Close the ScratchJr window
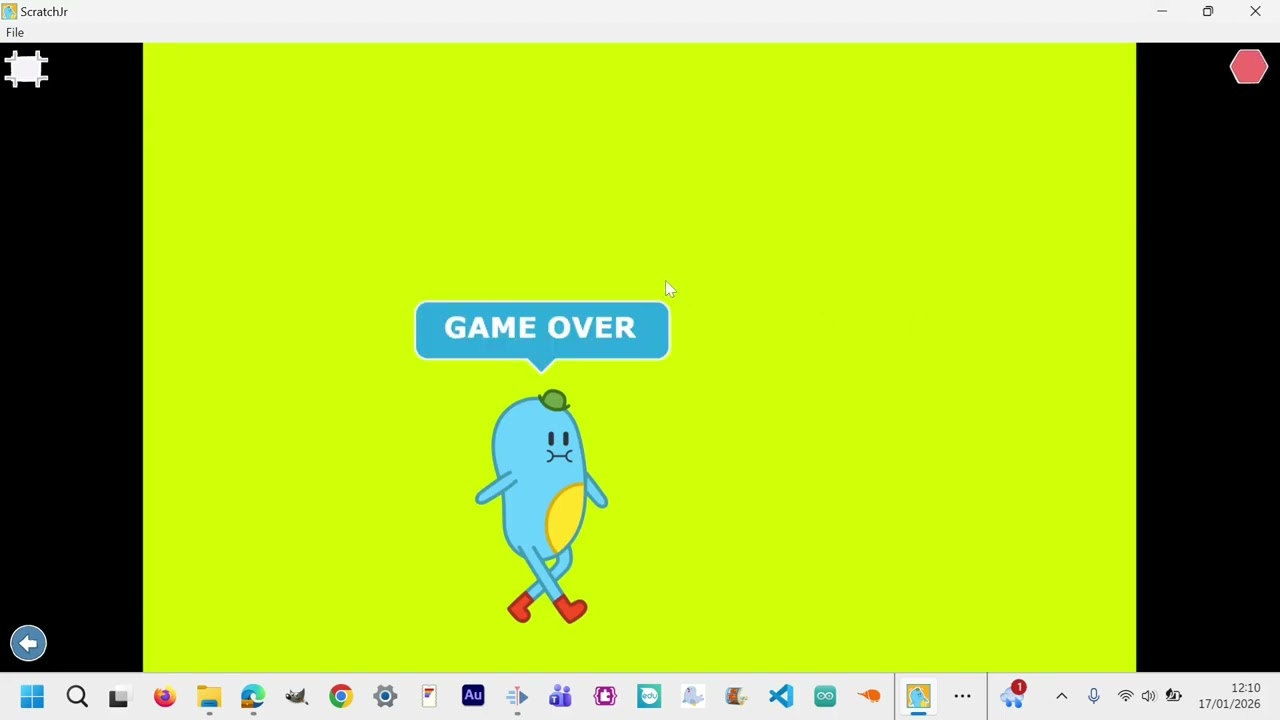The image size is (1280, 720). tap(1255, 12)
